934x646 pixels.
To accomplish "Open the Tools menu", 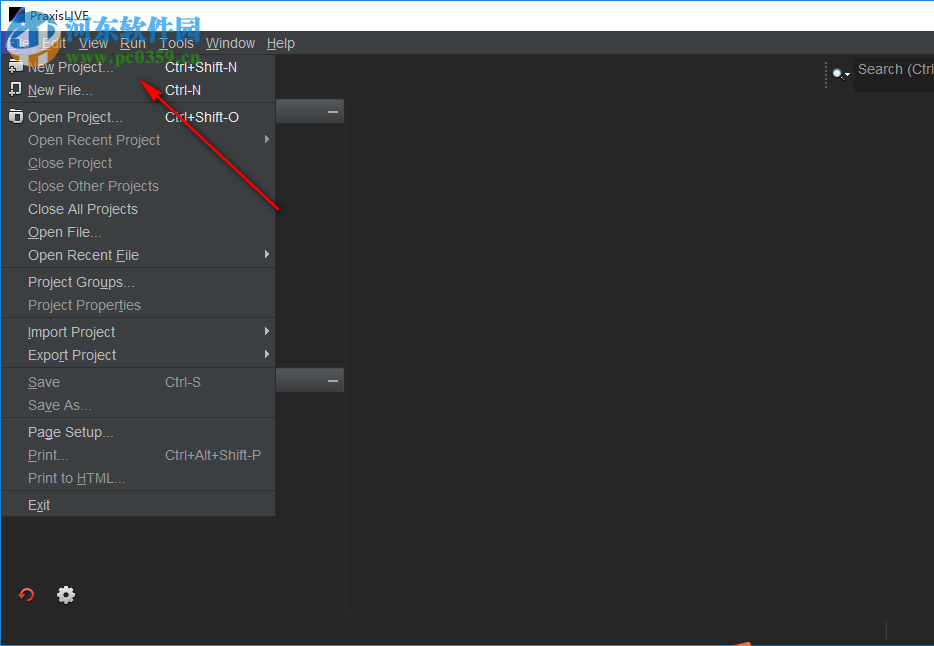I will click(176, 43).
